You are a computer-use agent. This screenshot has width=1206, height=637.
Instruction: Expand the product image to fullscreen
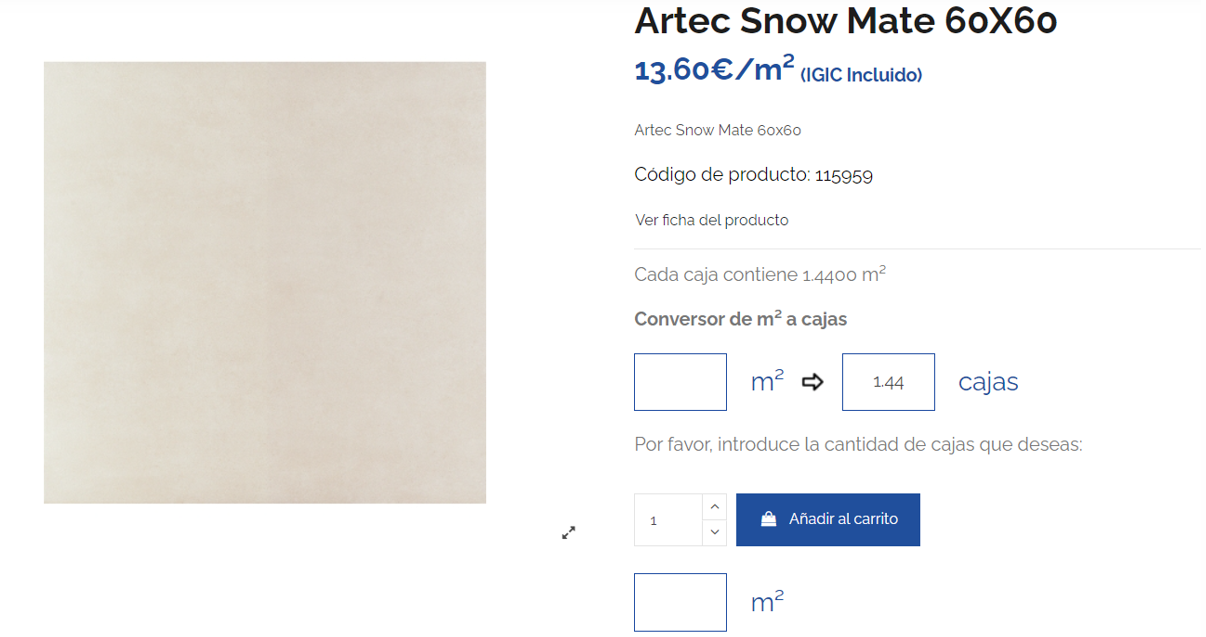click(568, 533)
